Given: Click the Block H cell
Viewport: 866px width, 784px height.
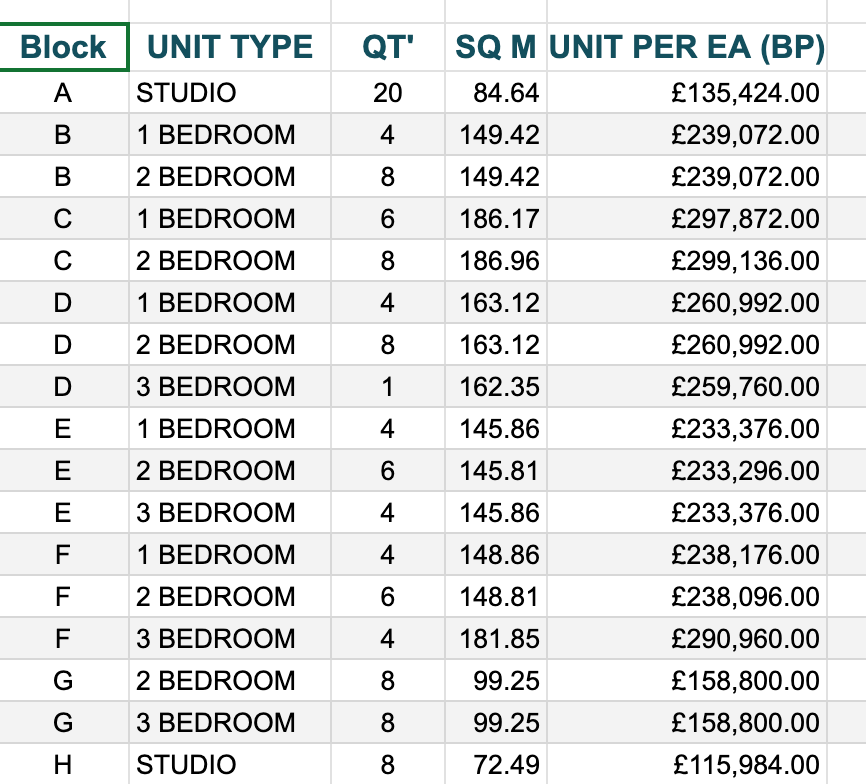Looking at the screenshot, I should 64,765.
